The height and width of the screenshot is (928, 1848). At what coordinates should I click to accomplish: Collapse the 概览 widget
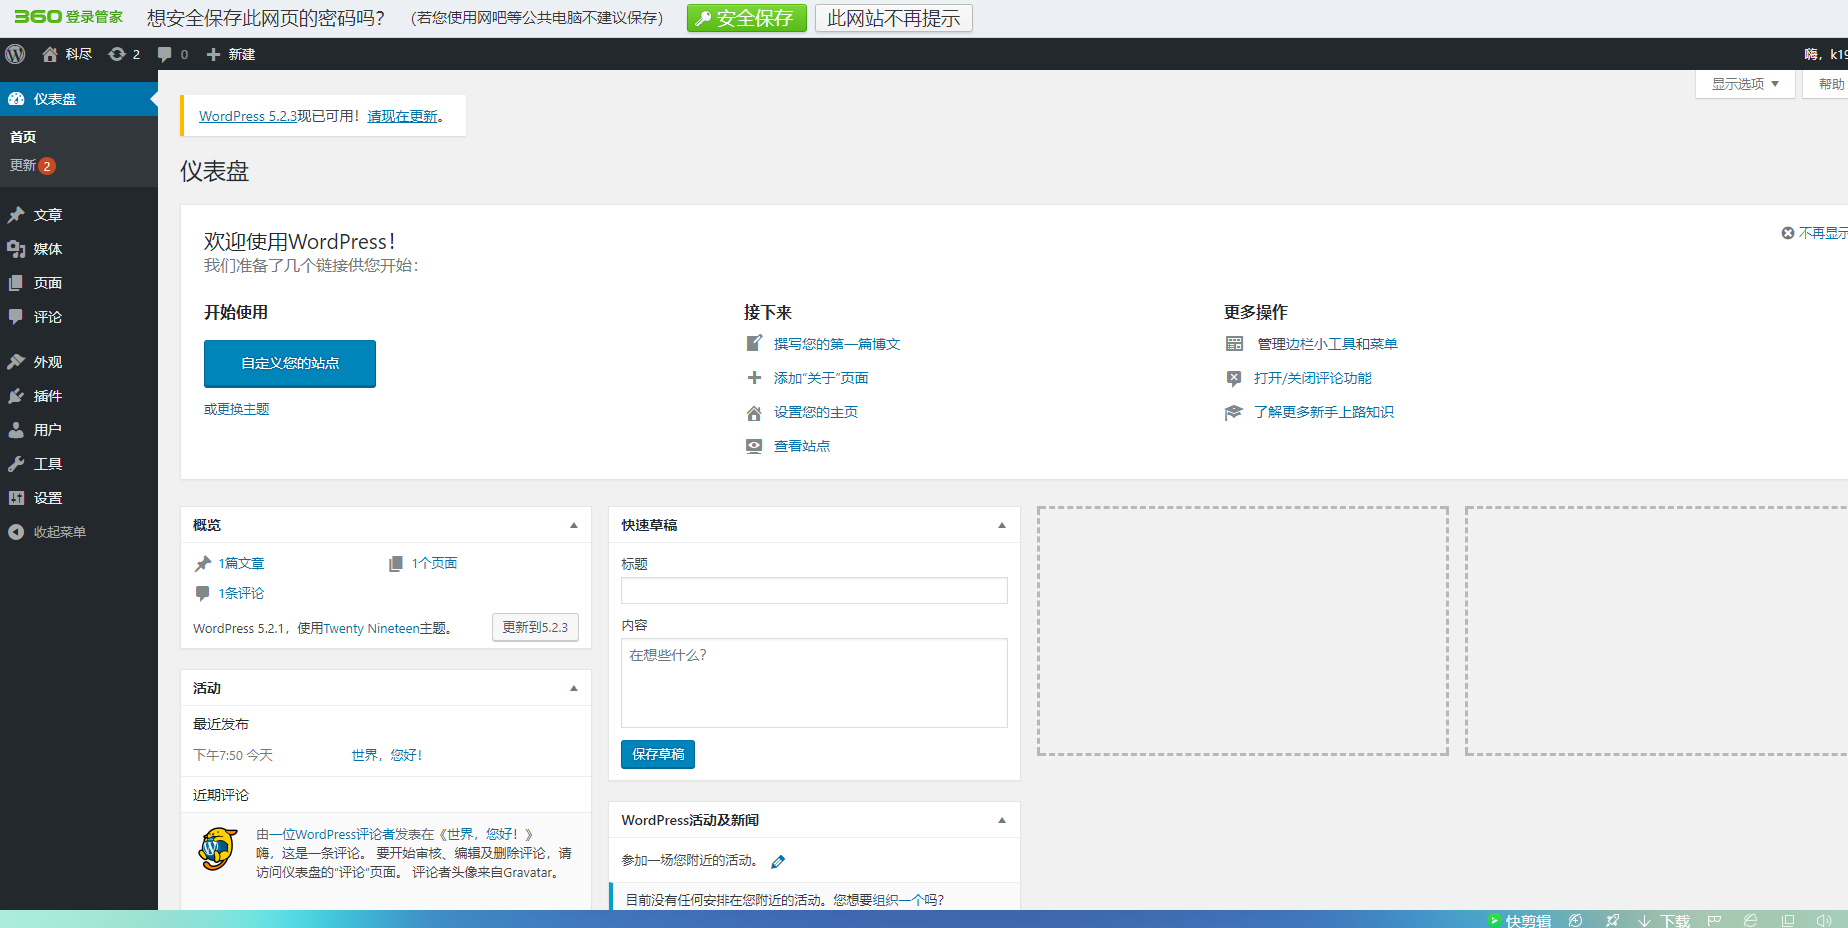574,525
